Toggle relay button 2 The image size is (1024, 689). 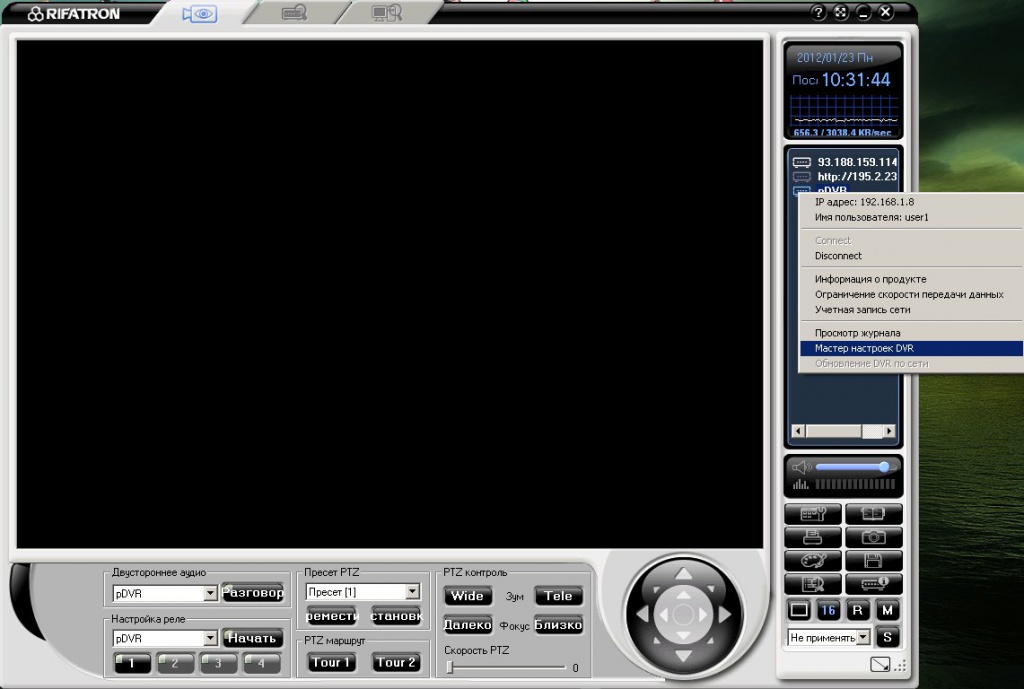click(x=175, y=662)
